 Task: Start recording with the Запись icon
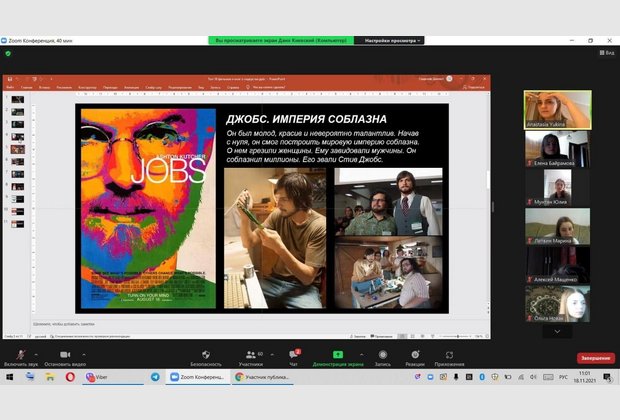(x=383, y=353)
